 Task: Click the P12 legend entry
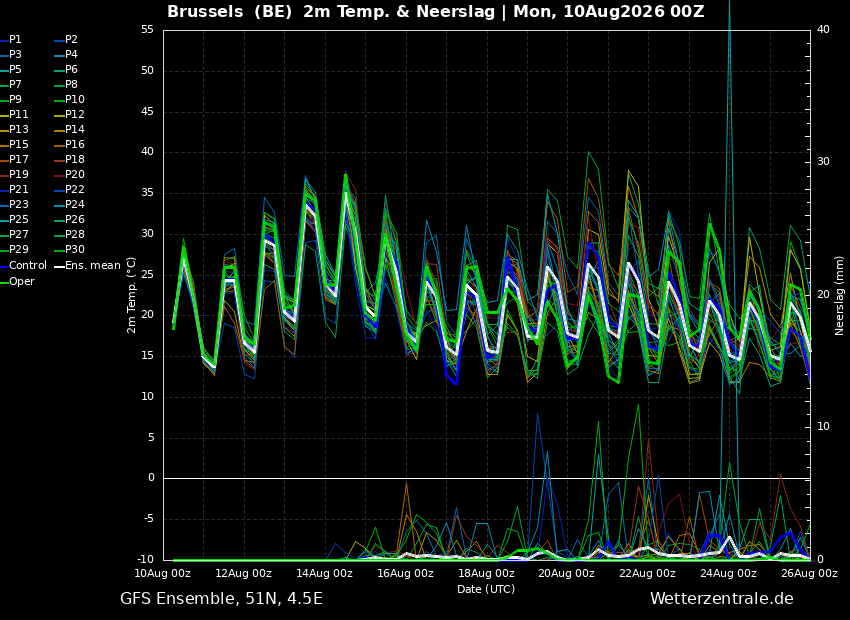(x=70, y=114)
